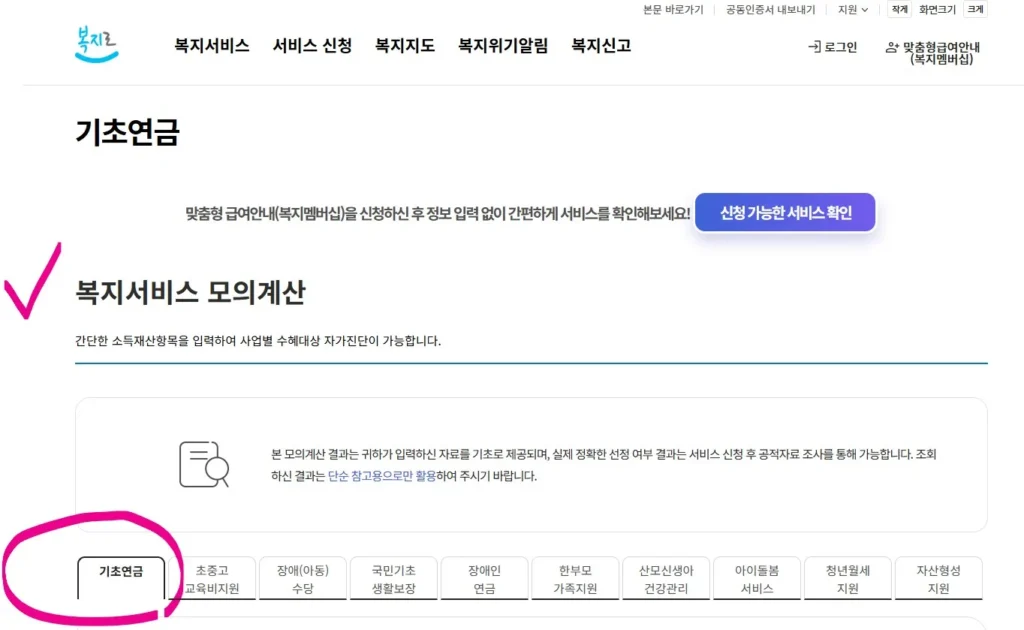Viewport: 1024px width, 630px height.
Task: Open the 복지지도 menu
Action: (404, 44)
